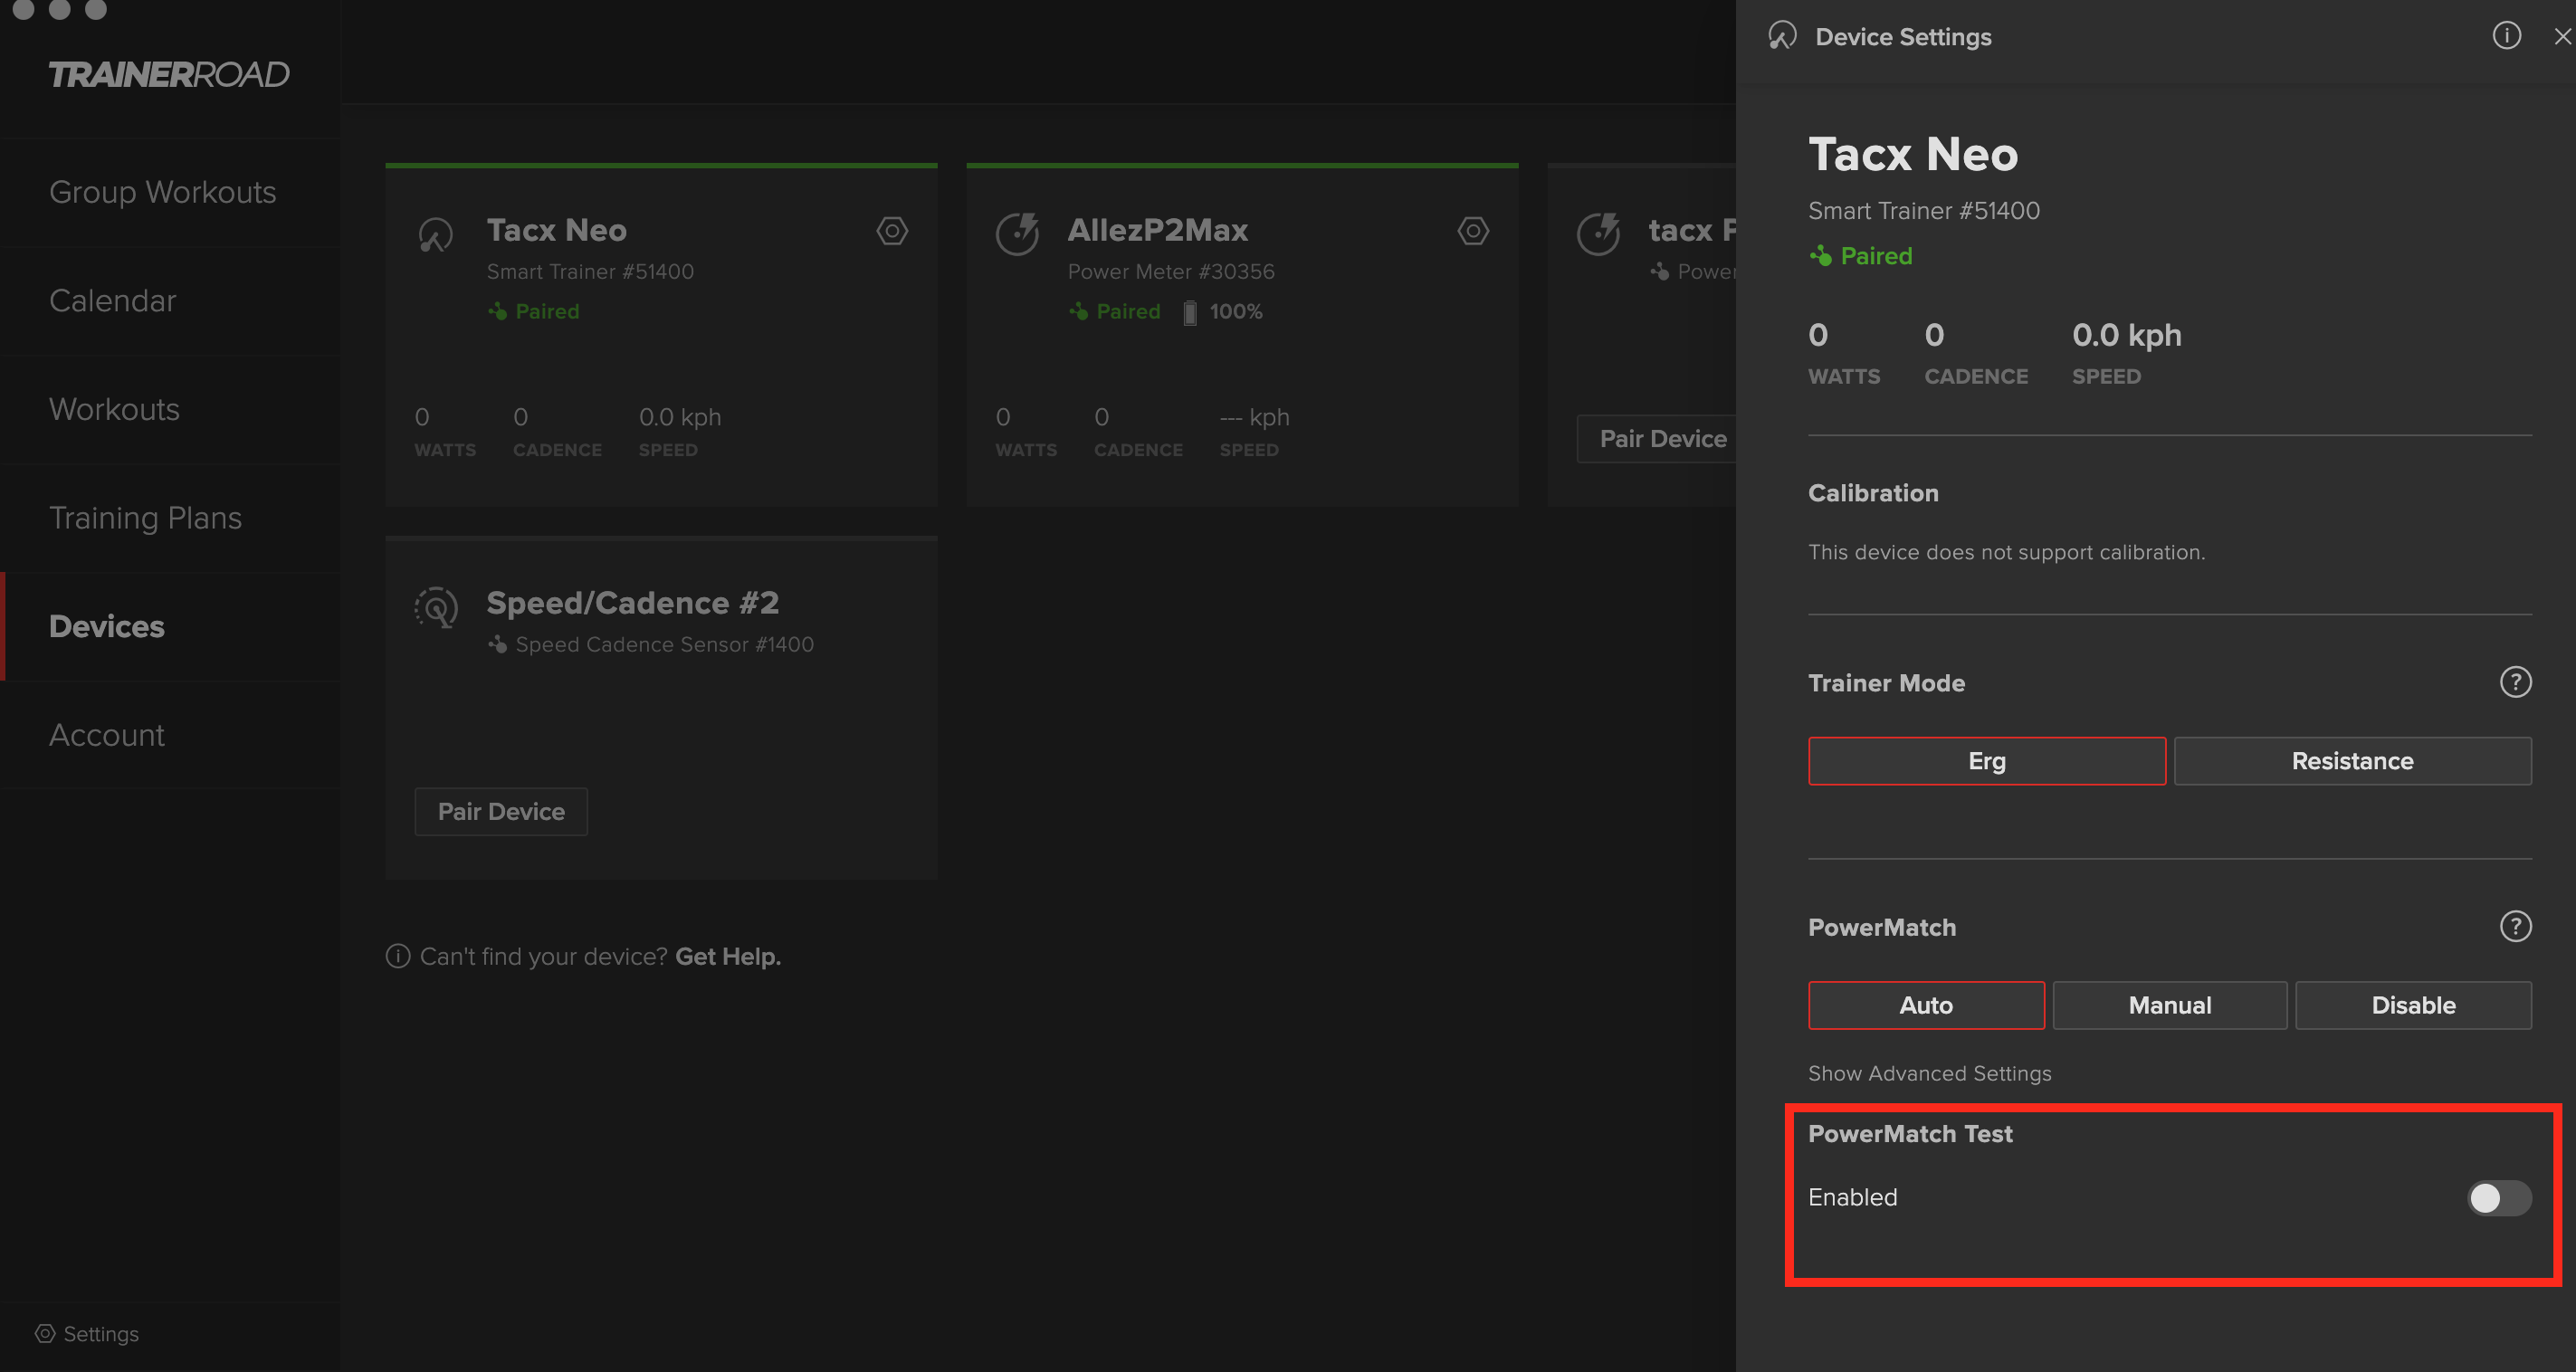2576x1372 pixels.
Task: Open PowerMatch help question mark
Action: tap(2515, 926)
